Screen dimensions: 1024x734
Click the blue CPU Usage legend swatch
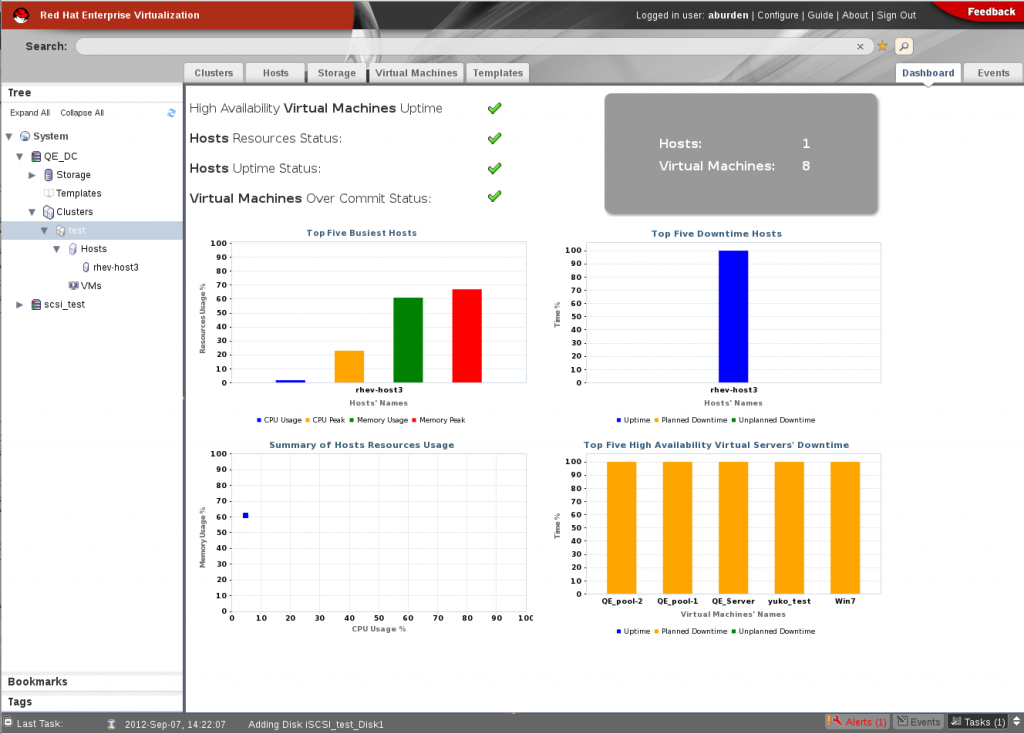pyautogui.click(x=259, y=420)
